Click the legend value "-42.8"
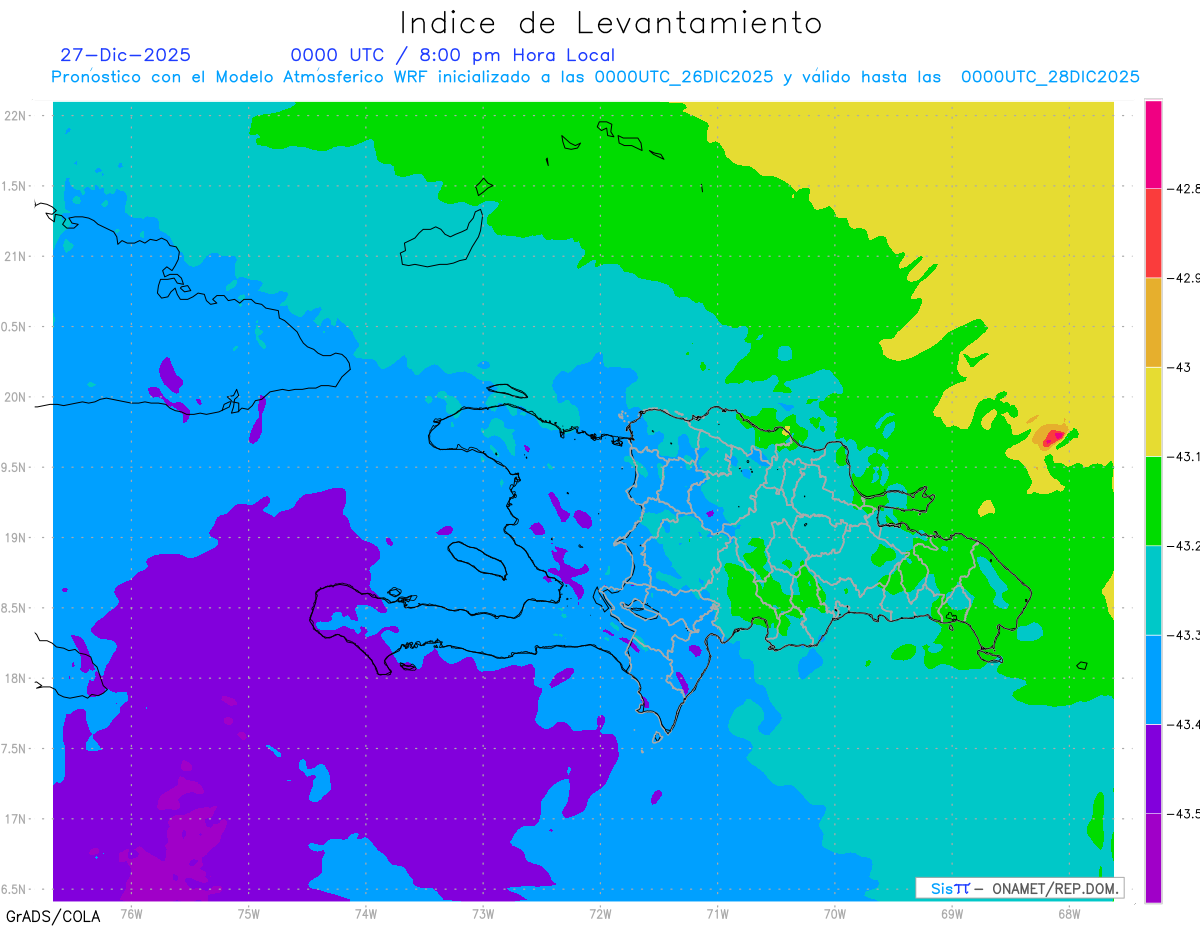The width and height of the screenshot is (1200, 927). click(1184, 188)
